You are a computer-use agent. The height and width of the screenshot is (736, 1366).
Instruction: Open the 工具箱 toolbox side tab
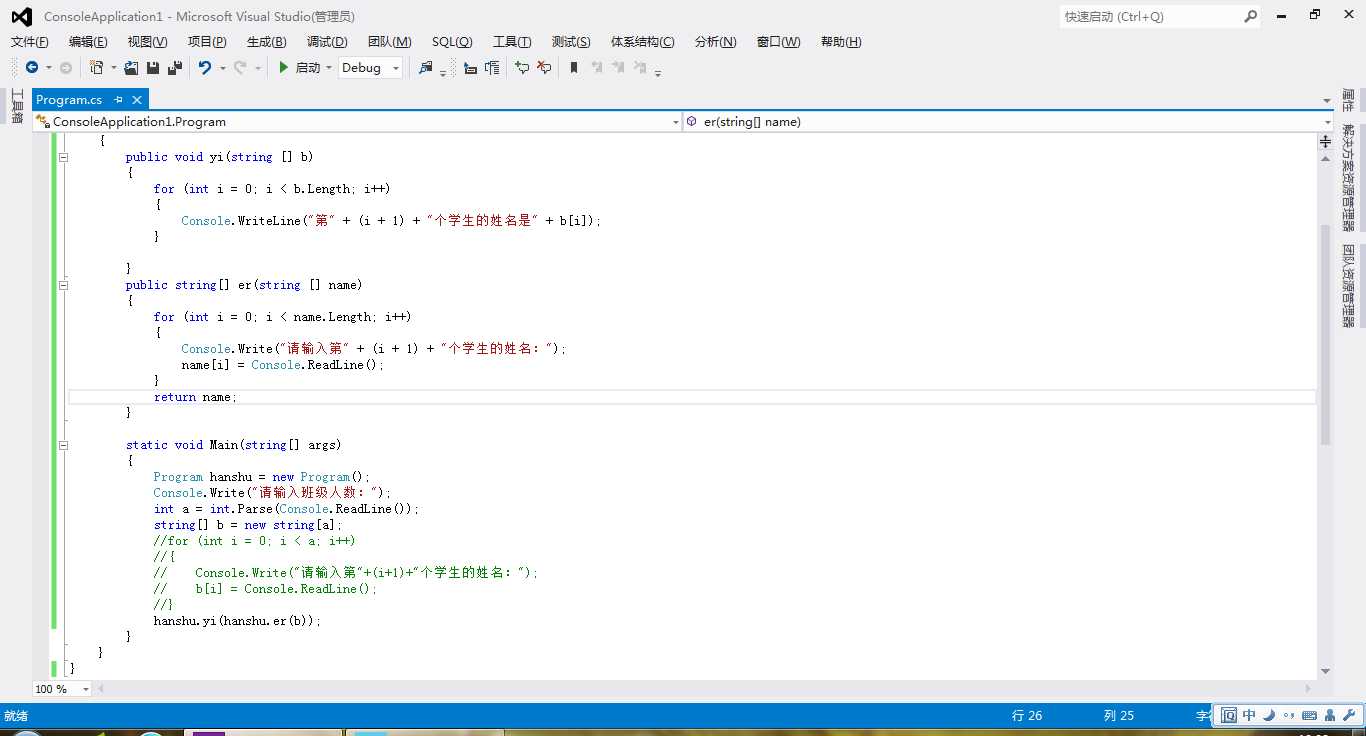click(16, 106)
